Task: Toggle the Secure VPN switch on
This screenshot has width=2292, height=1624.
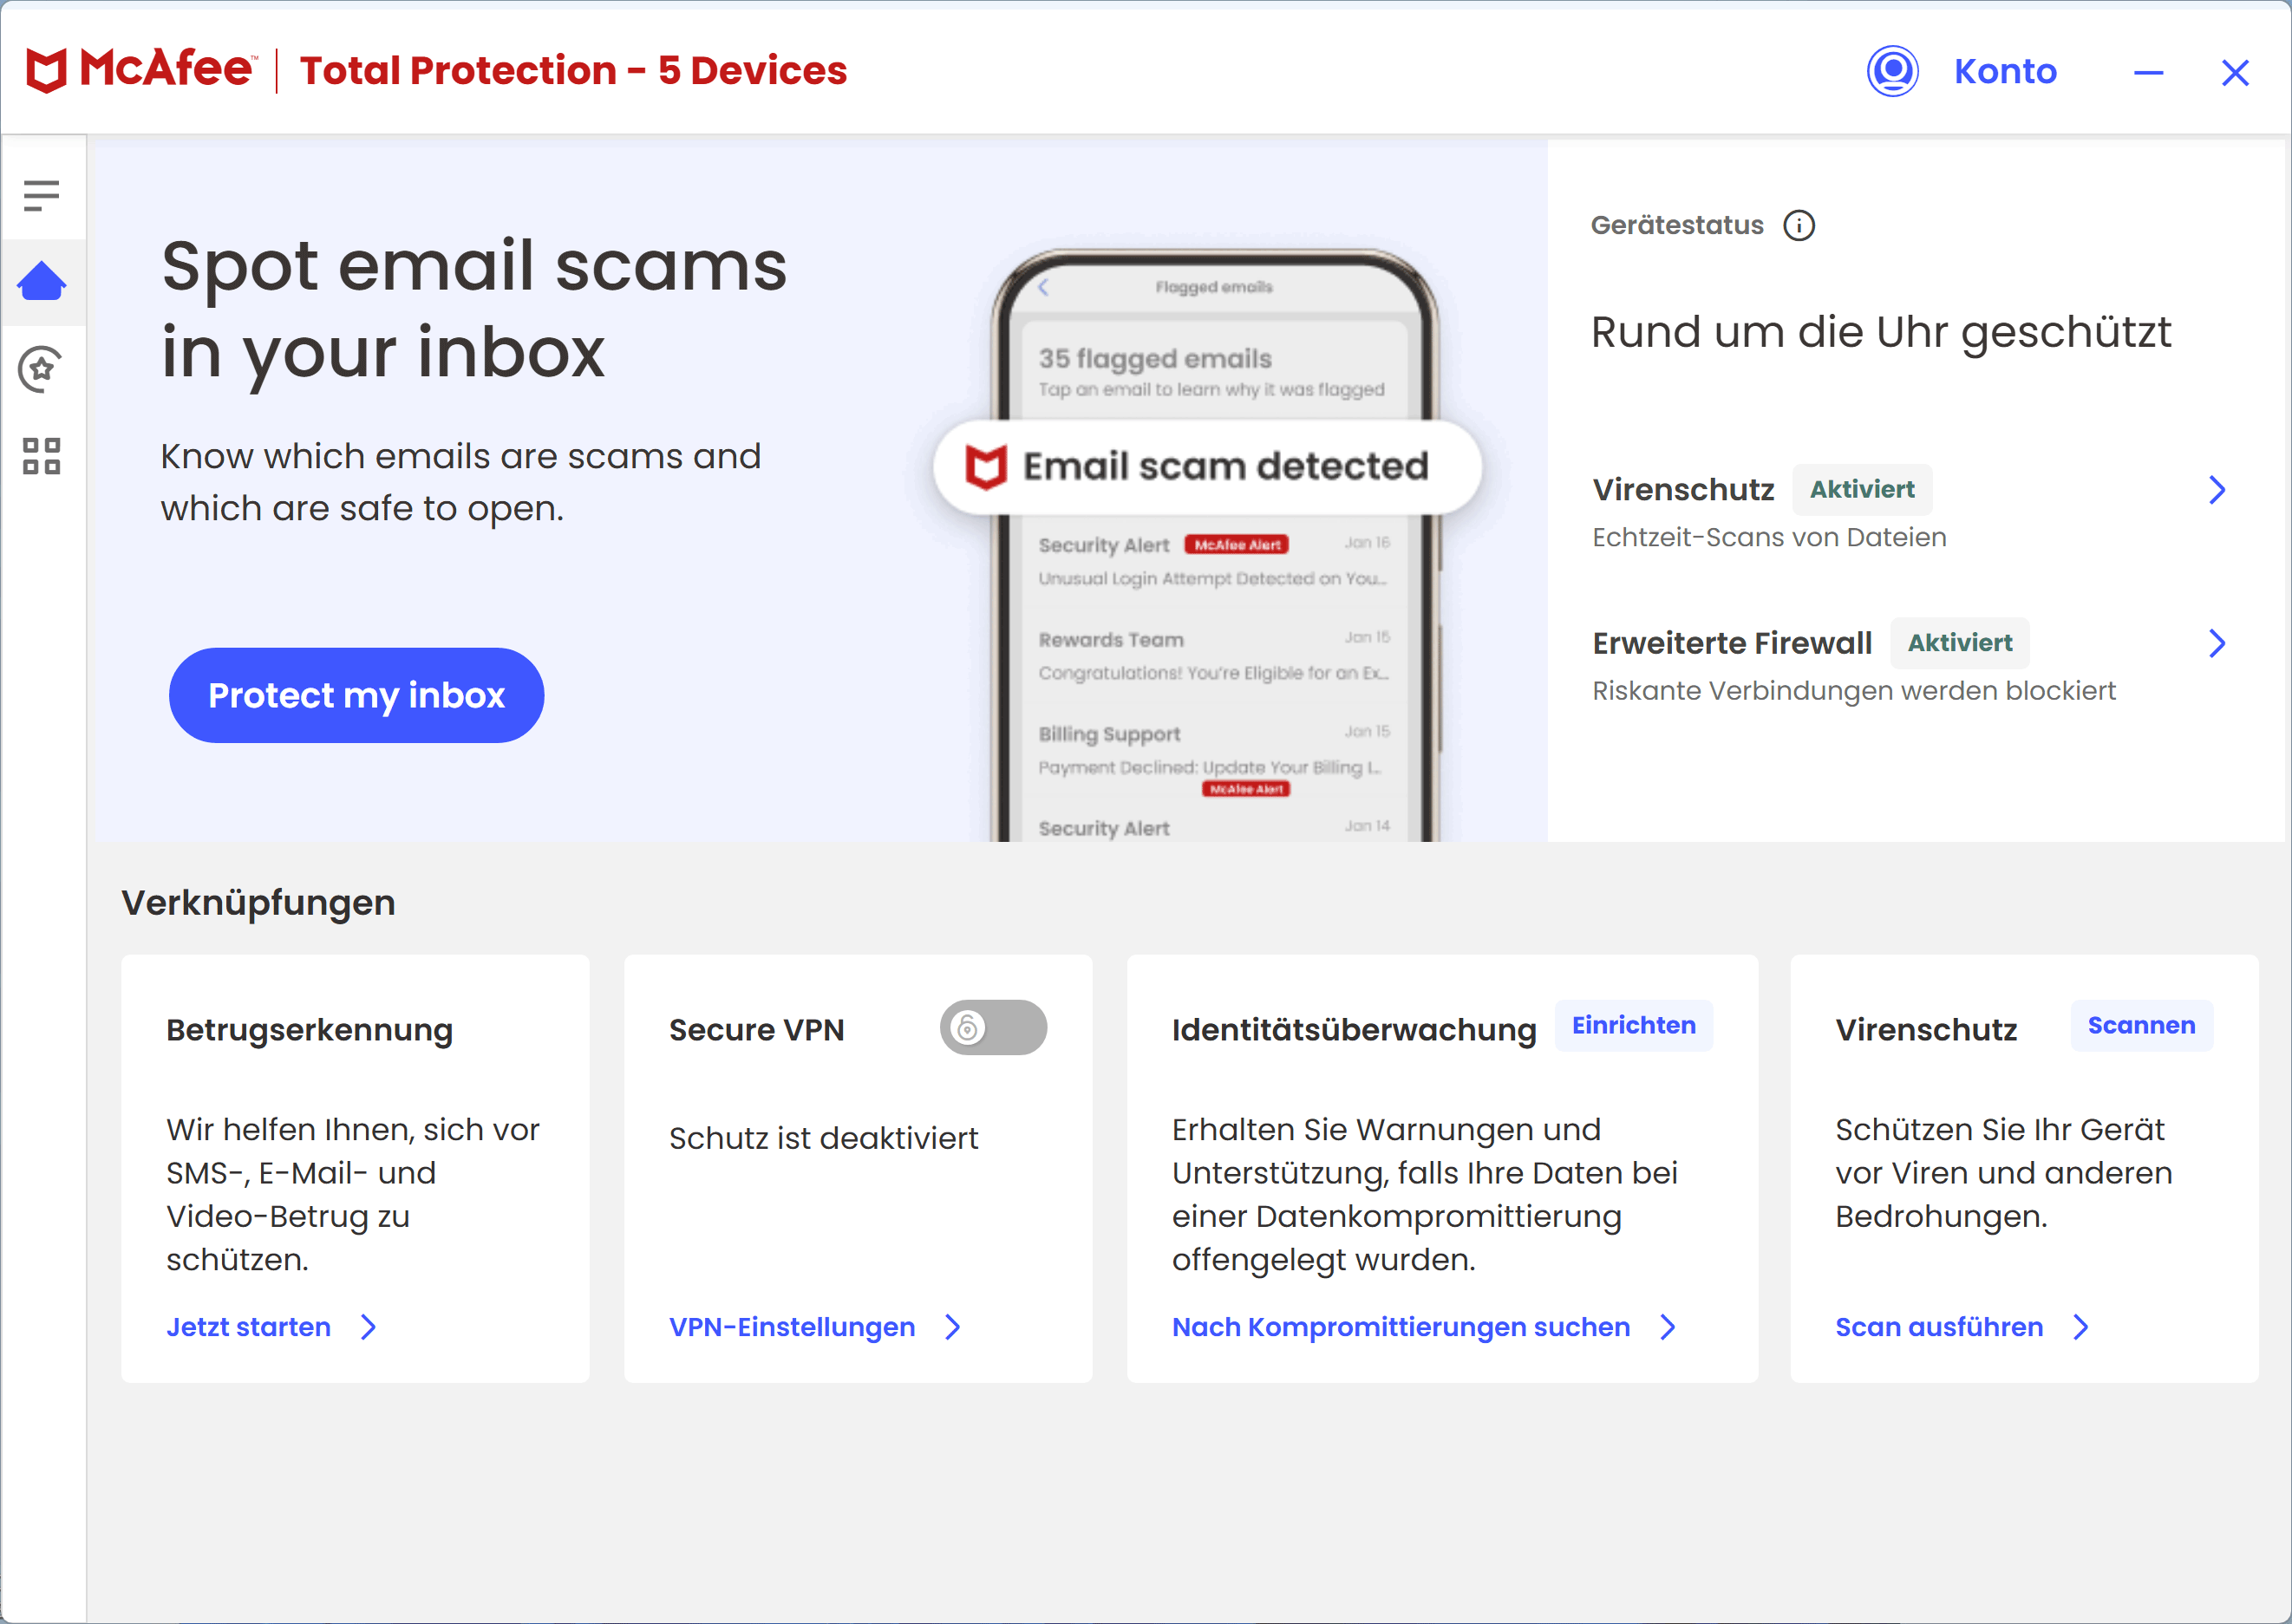Action: (x=993, y=1027)
